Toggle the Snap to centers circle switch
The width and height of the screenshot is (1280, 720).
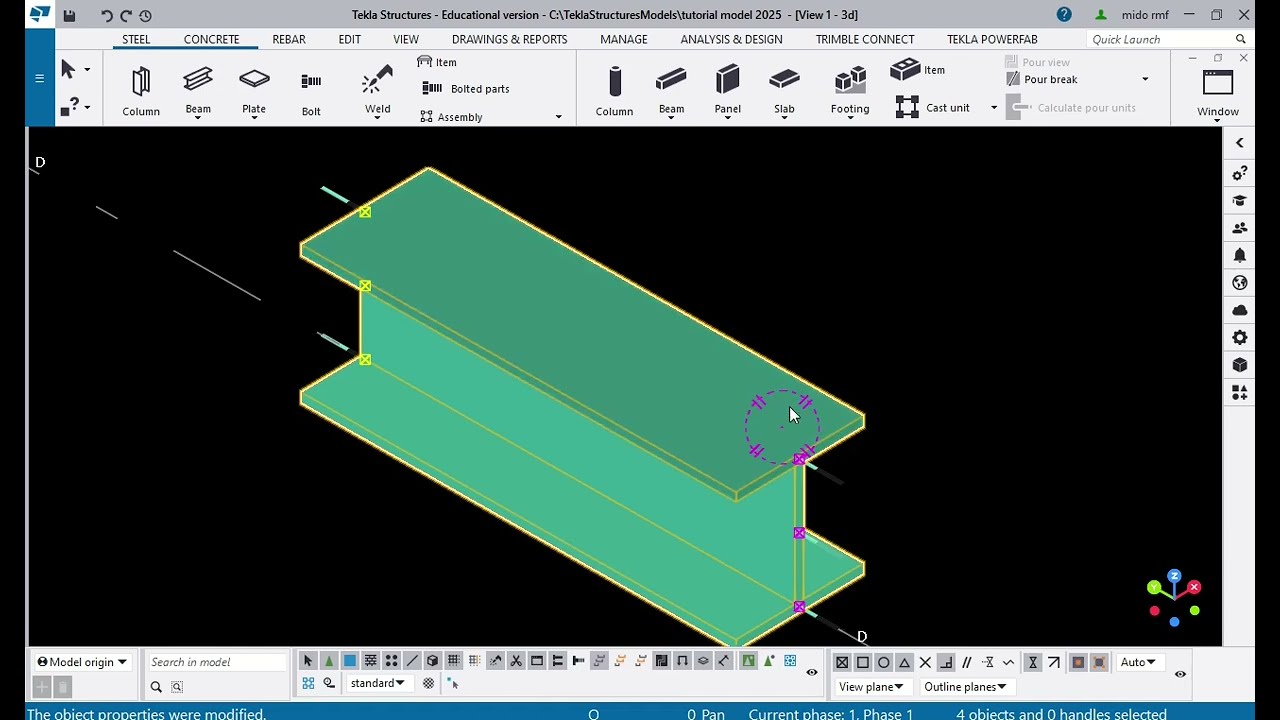tap(884, 662)
